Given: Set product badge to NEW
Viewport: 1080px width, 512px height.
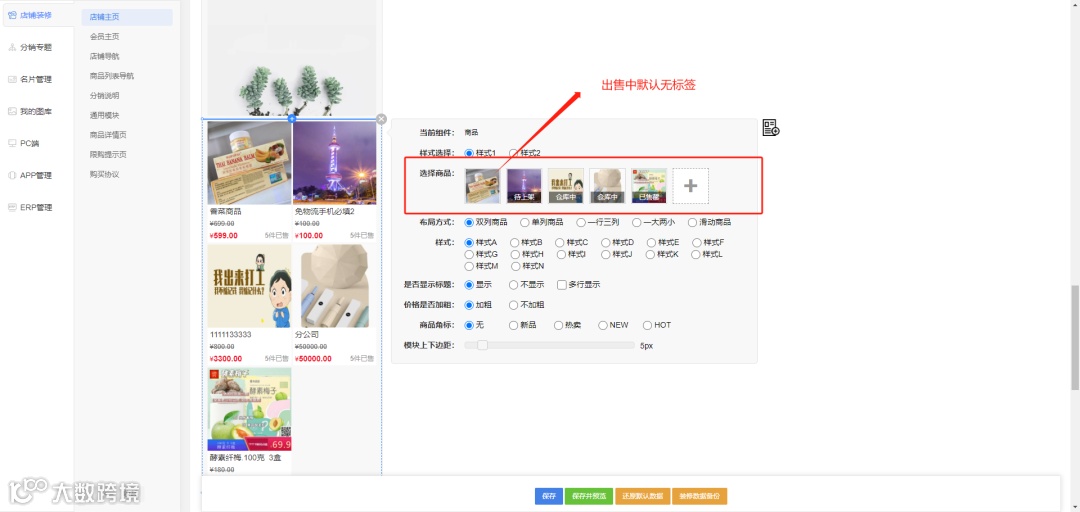Looking at the screenshot, I should pos(603,325).
